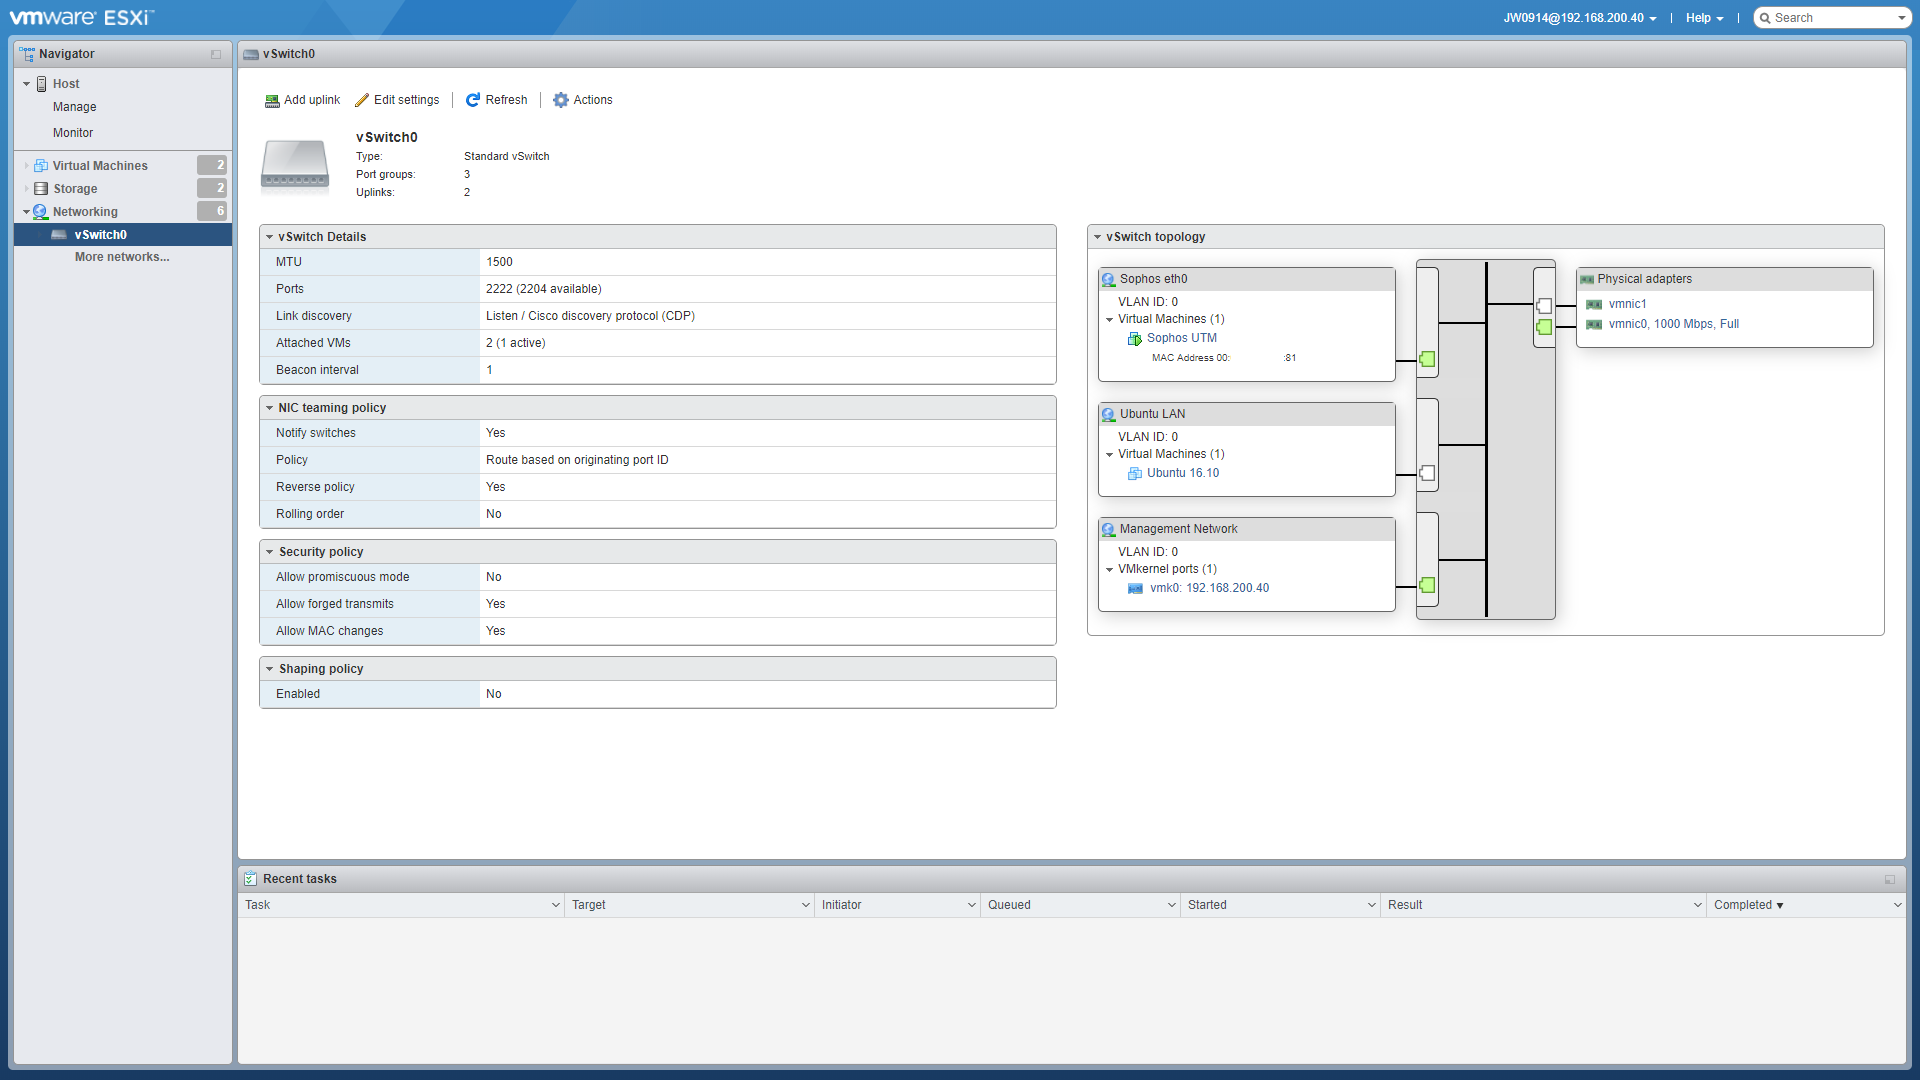The width and height of the screenshot is (1920, 1080).
Task: Click the vmk0 VMkernel port icon
Action: (x=1135, y=589)
